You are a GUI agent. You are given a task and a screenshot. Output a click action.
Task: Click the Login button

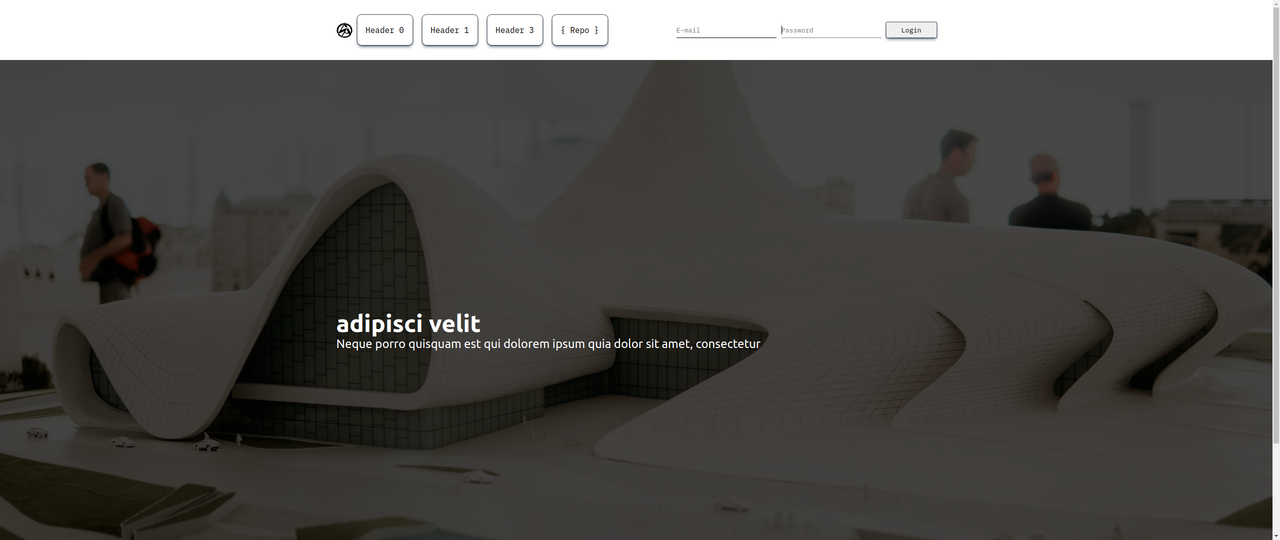[911, 30]
